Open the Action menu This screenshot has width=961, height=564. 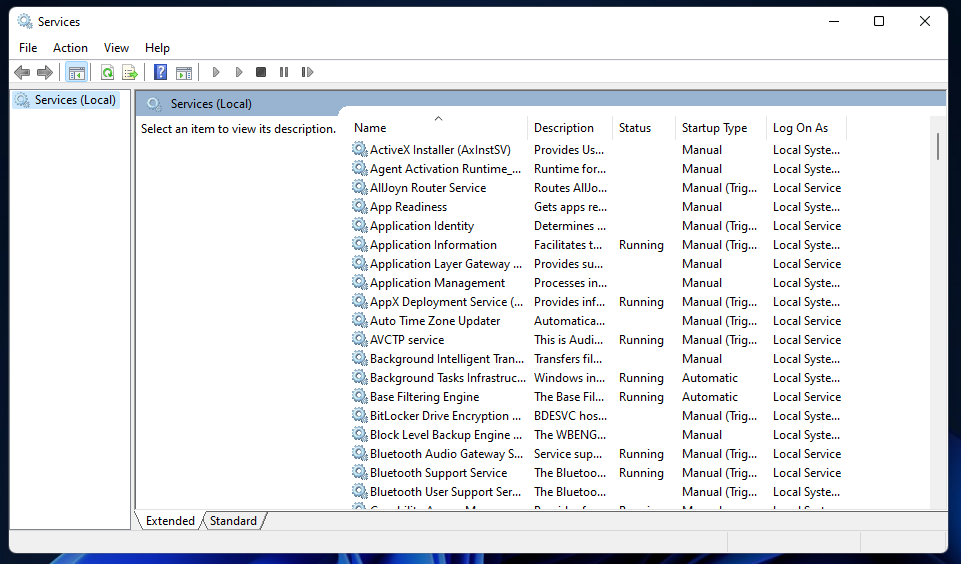[x=70, y=48]
